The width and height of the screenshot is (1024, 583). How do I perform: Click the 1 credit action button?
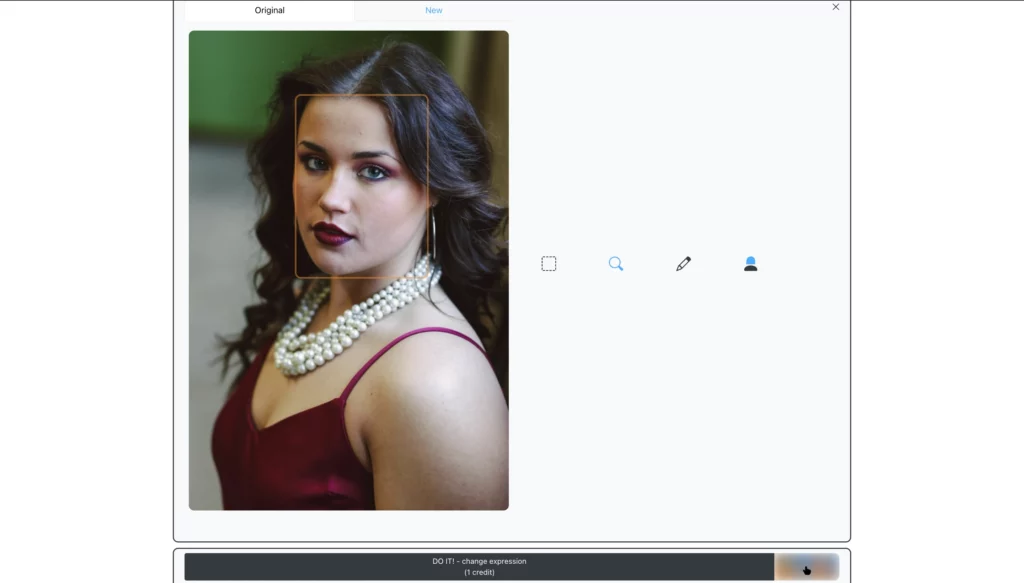coord(480,566)
